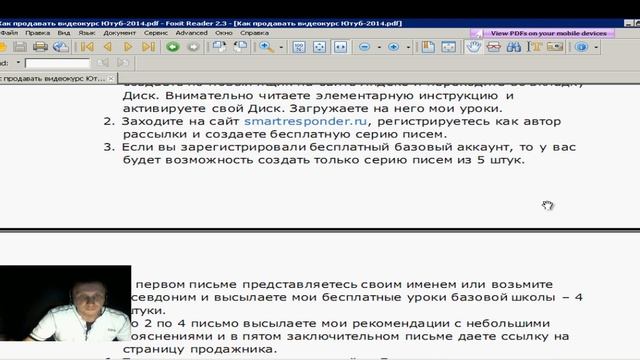
Task: Rotate the page counterclockwise
Action: coord(241,47)
